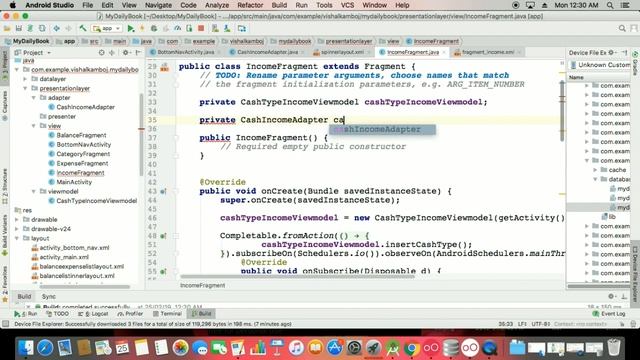This screenshot has height=360, width=640.
Task: Click Device File Explorer gear icon
Action: [611, 53]
